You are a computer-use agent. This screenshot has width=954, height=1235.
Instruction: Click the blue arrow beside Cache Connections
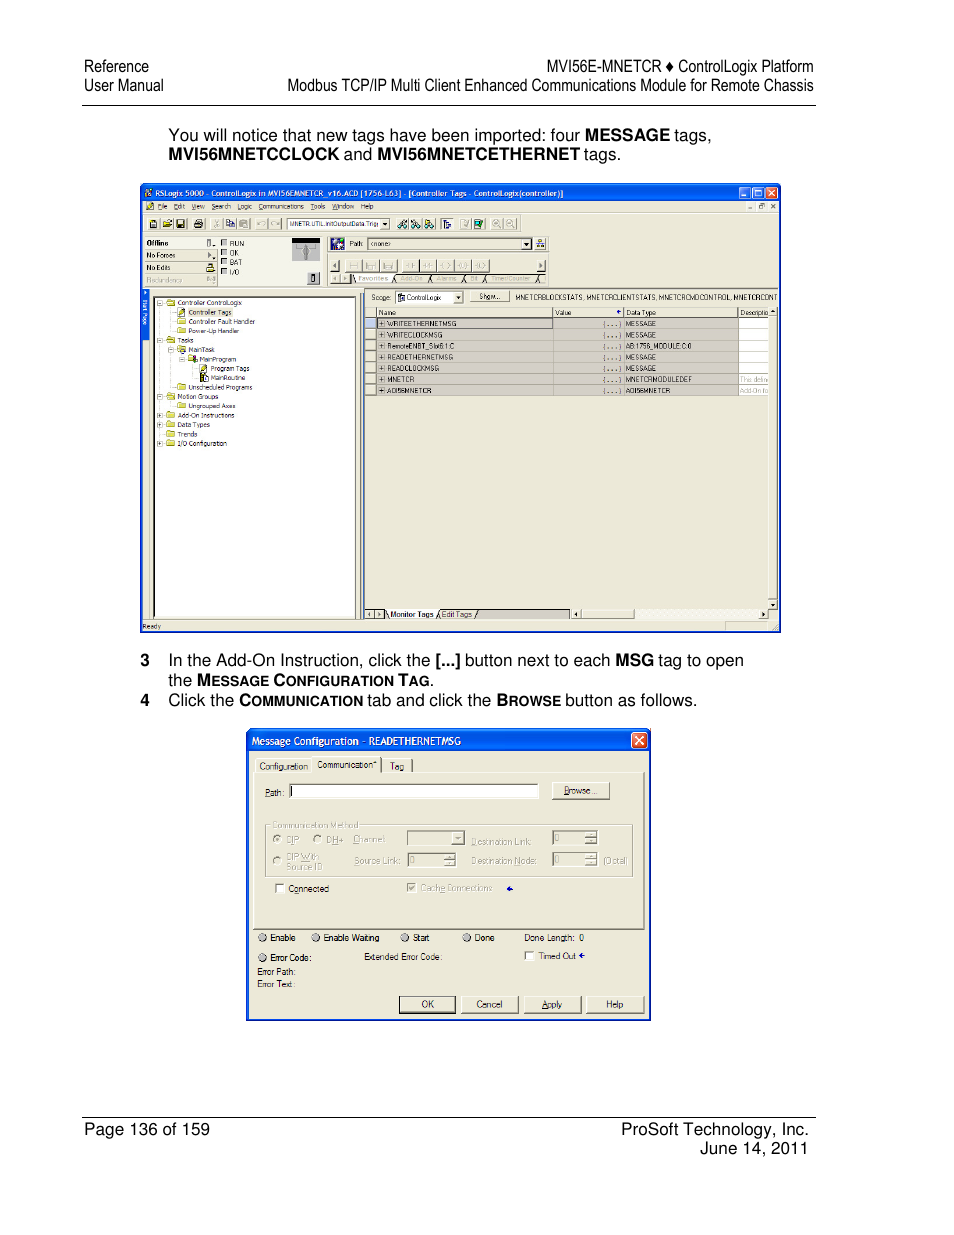510,888
